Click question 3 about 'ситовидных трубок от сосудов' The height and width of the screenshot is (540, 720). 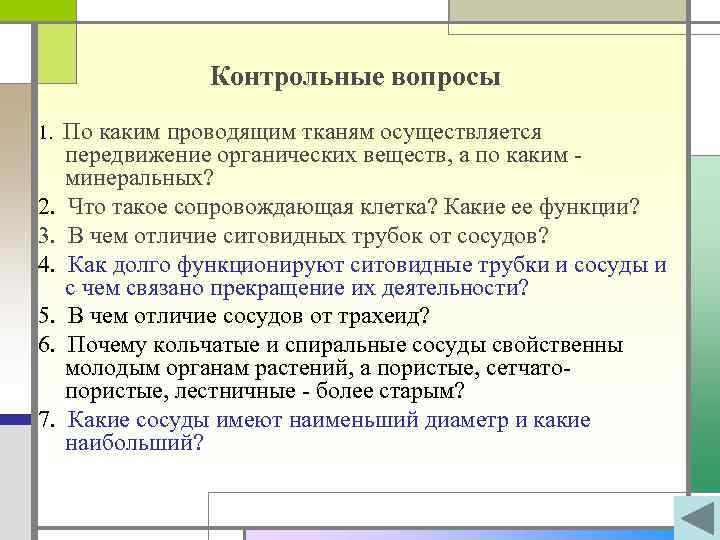point(294,236)
